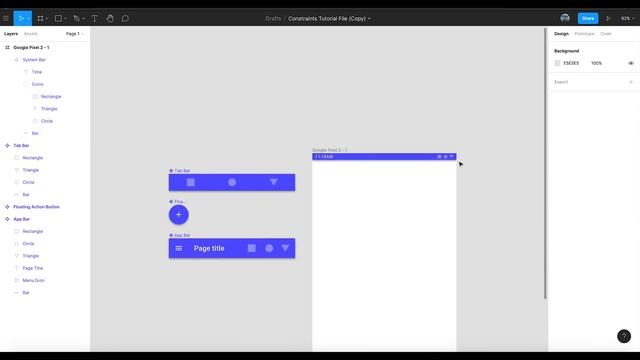
Task: Select the App Bar component layer
Action: (x=22, y=219)
